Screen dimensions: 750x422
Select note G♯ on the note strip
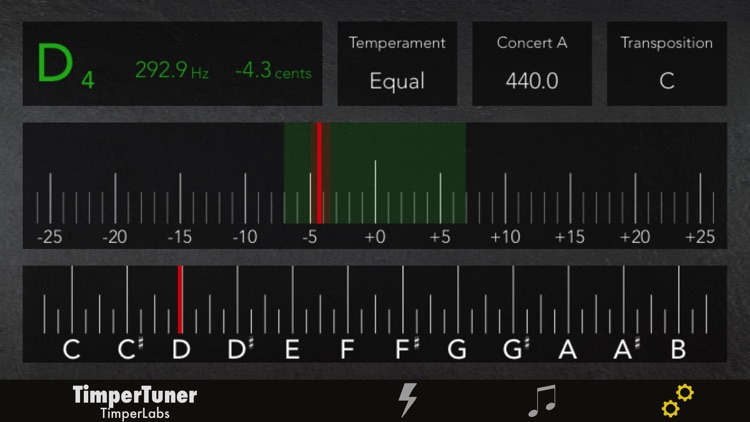click(x=516, y=349)
